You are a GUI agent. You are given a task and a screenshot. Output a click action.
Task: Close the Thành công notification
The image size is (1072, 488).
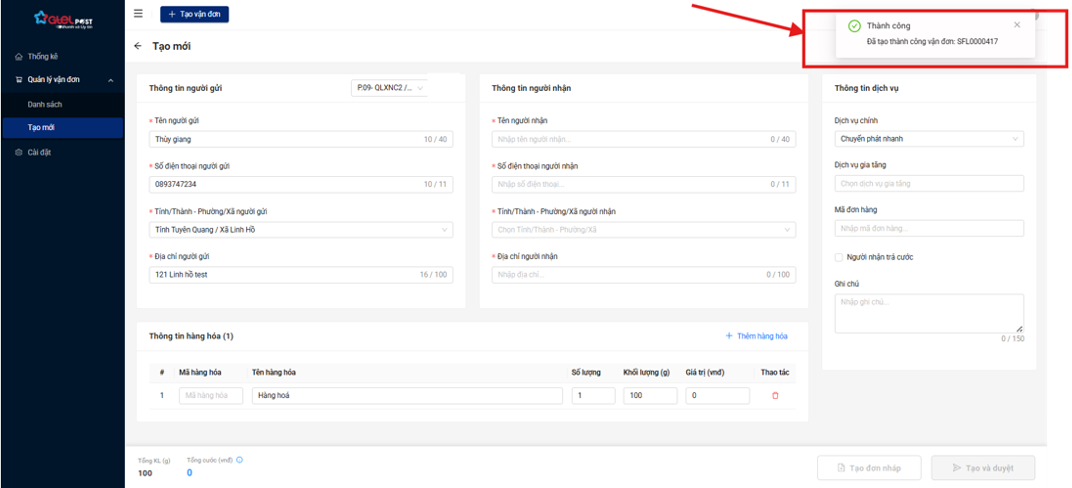tap(1017, 25)
